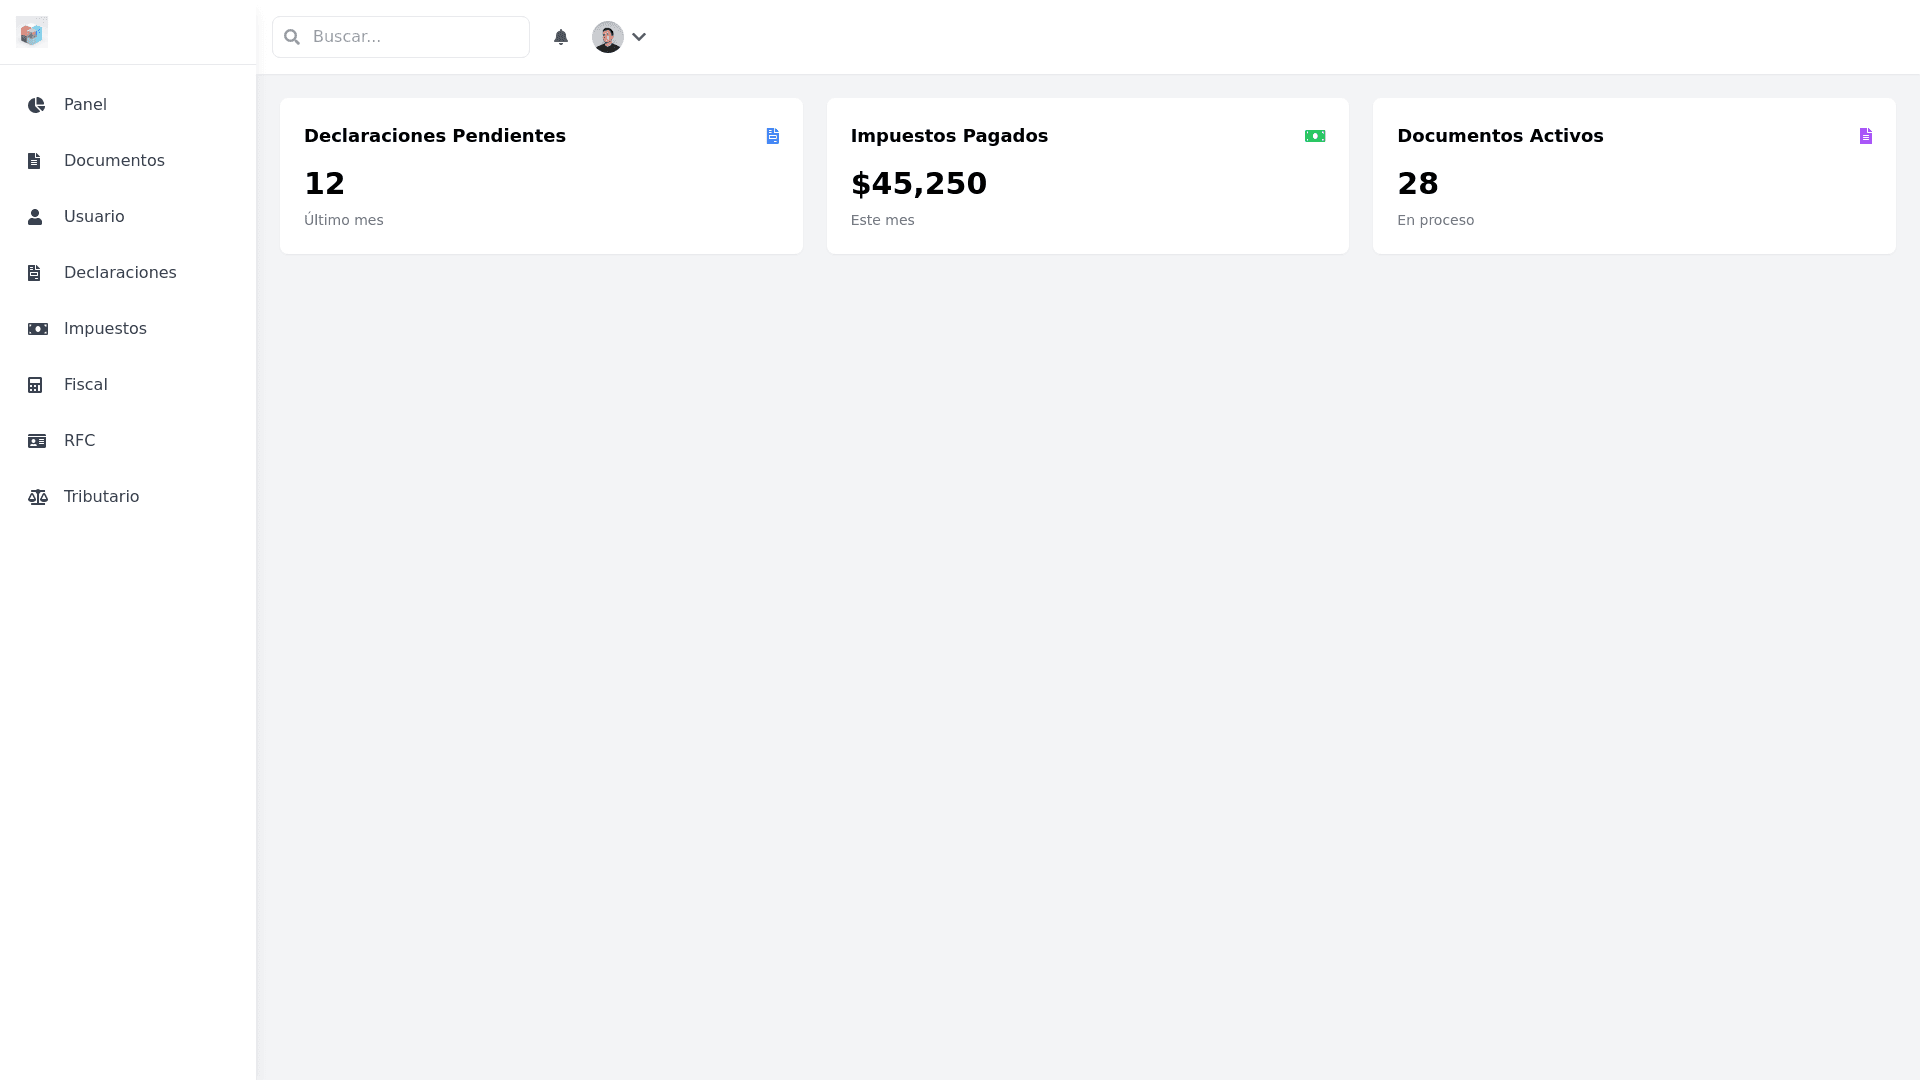This screenshot has width=1920, height=1080.
Task: Click the blue document icon on Declaraciones Pendientes
Action: (773, 136)
